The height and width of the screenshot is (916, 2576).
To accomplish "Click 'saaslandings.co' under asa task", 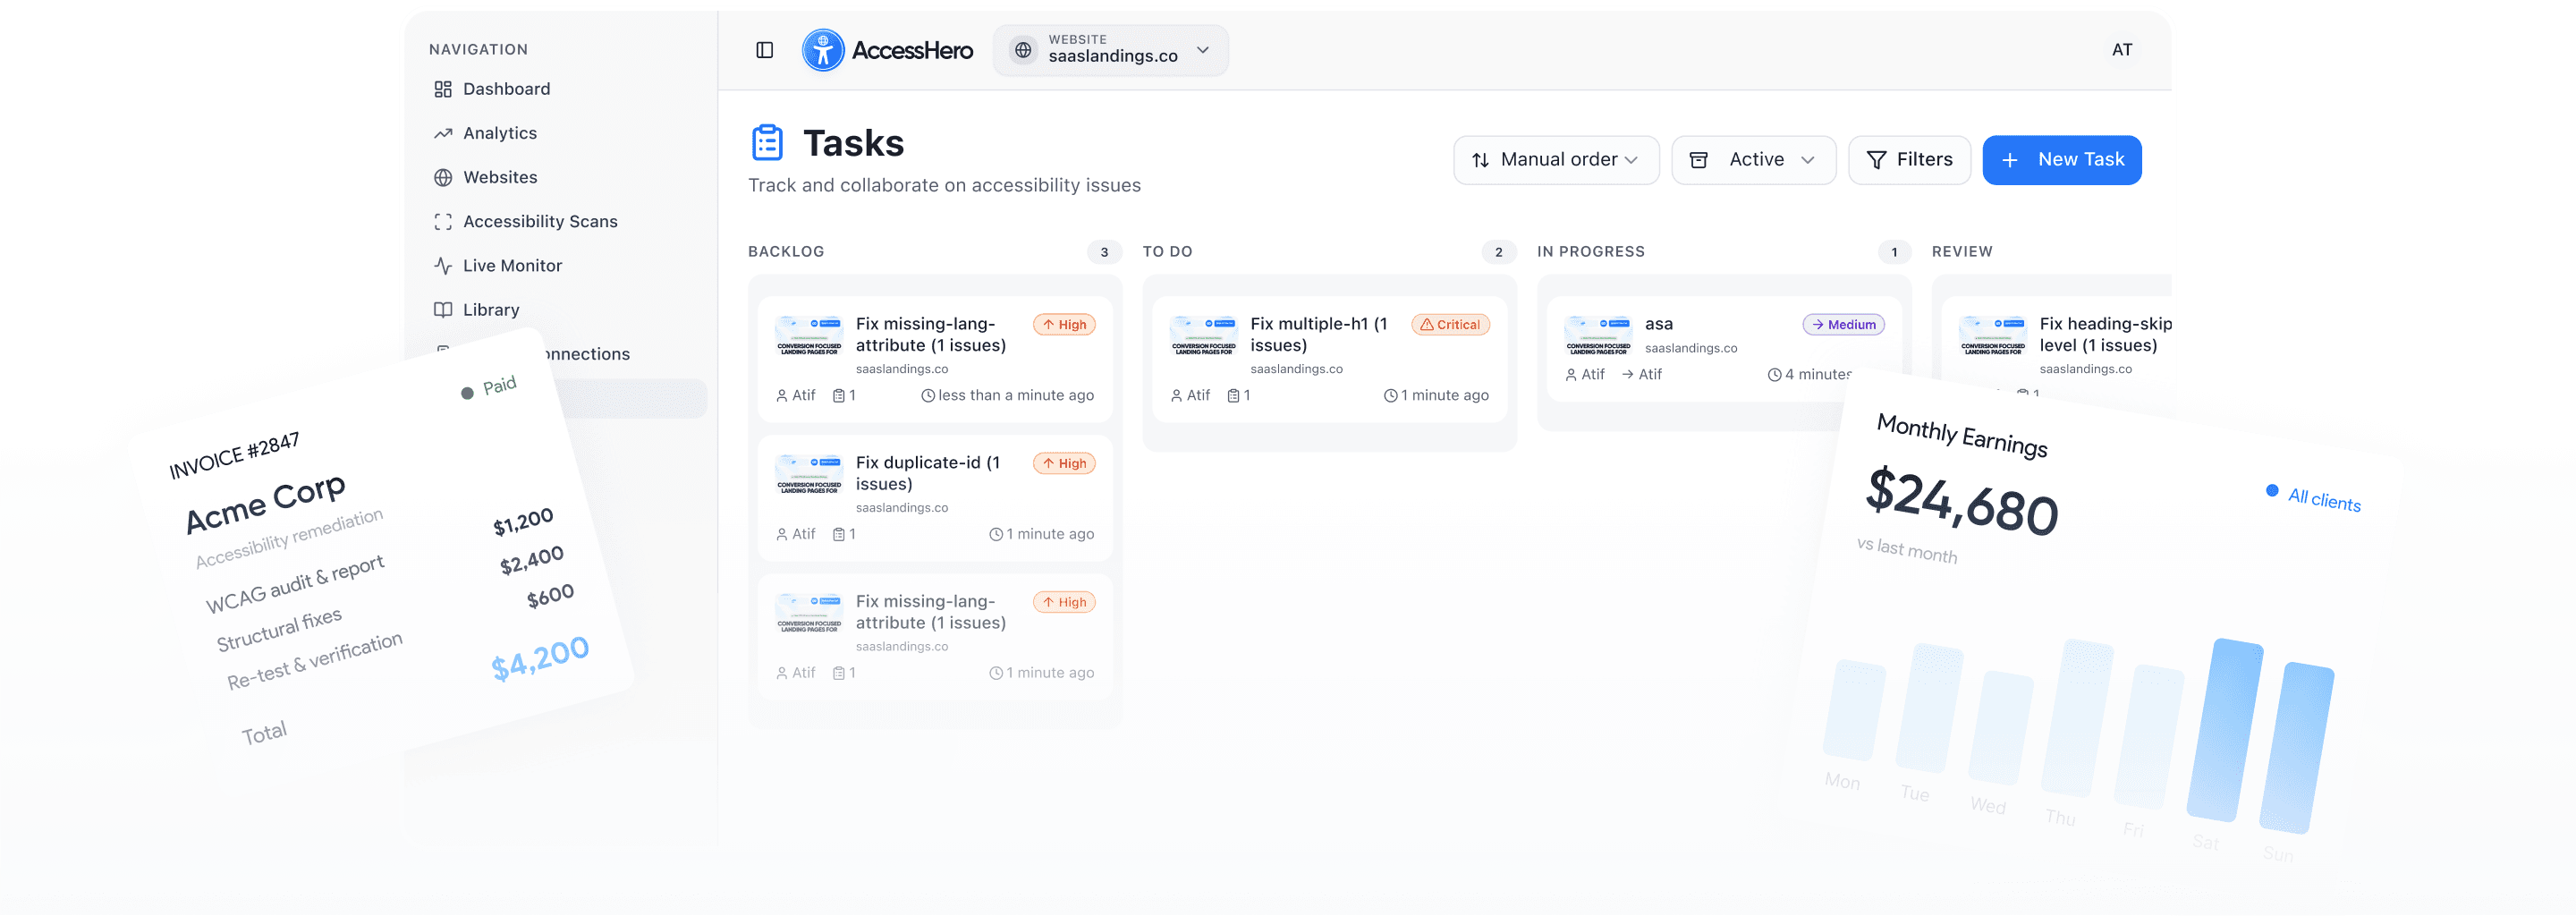I will pyautogui.click(x=1691, y=349).
